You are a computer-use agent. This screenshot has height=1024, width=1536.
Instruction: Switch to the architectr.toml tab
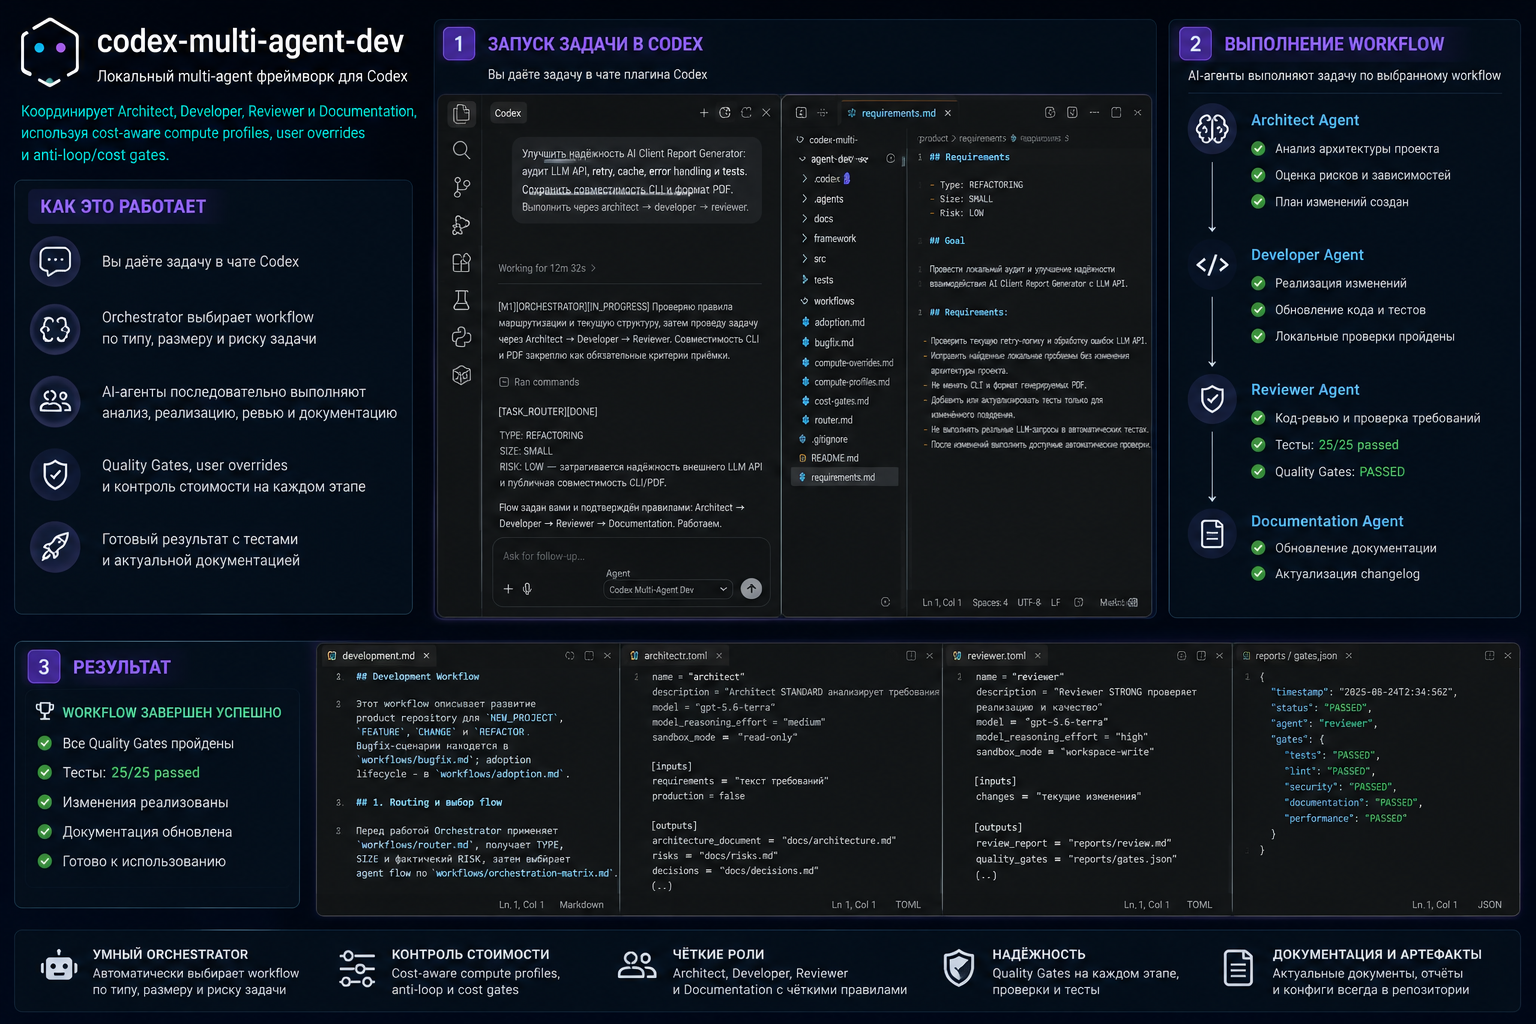(x=675, y=656)
